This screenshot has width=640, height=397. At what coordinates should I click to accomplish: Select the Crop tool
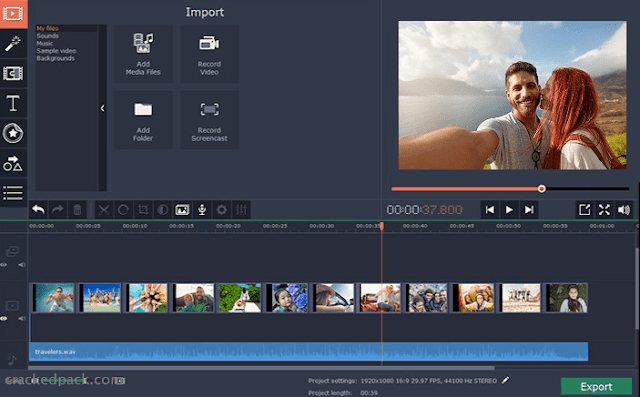click(143, 210)
